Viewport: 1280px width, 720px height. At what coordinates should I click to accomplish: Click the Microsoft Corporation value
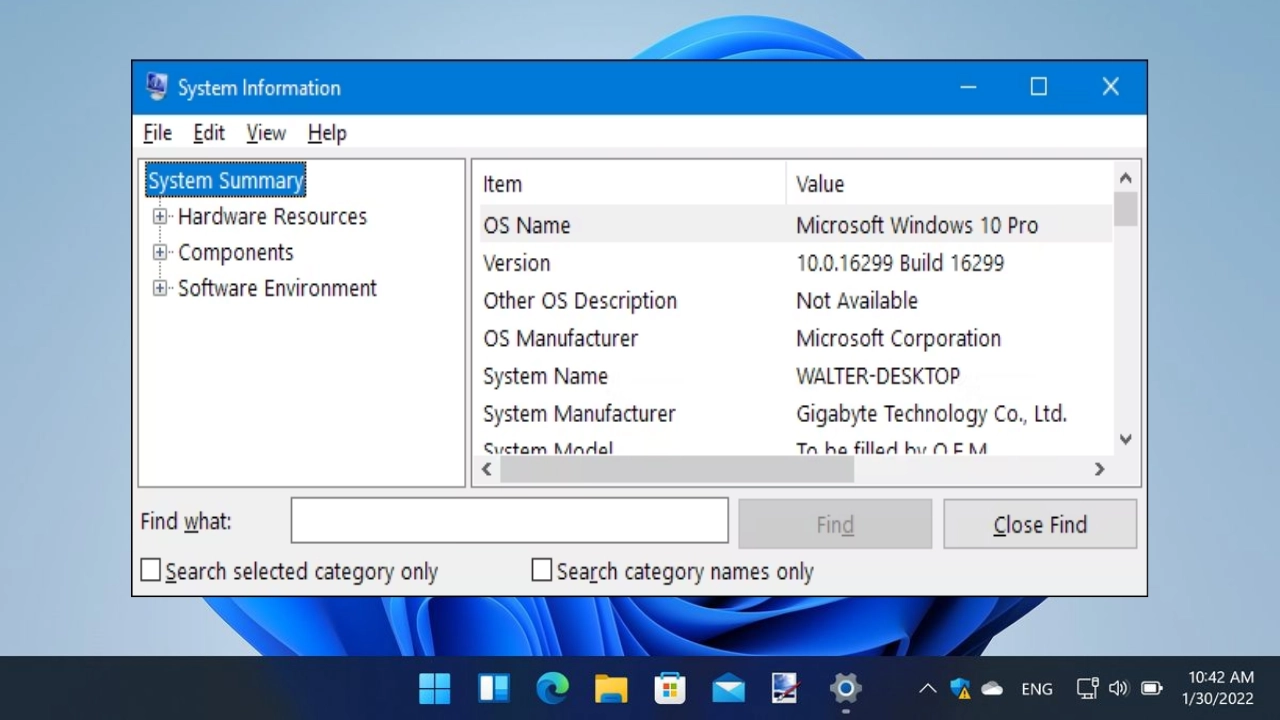coord(898,339)
